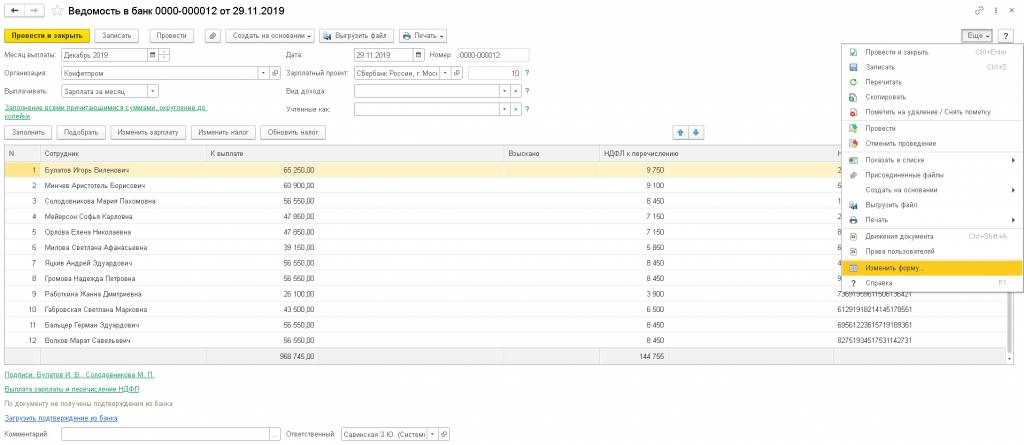Click the Записать toolbar button
Viewport: 1024px width, 445px height.
pos(117,36)
